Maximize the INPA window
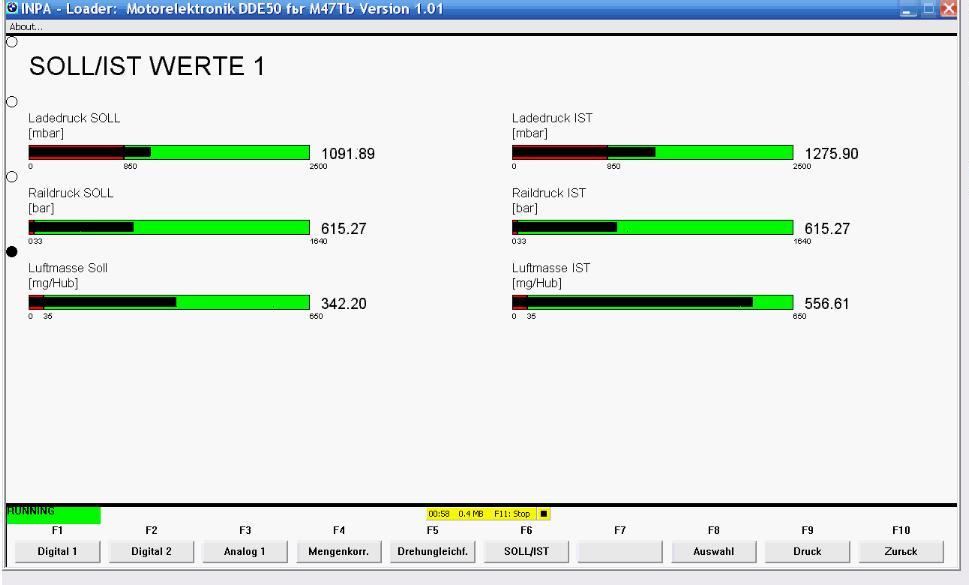969x585 pixels. 928,9
